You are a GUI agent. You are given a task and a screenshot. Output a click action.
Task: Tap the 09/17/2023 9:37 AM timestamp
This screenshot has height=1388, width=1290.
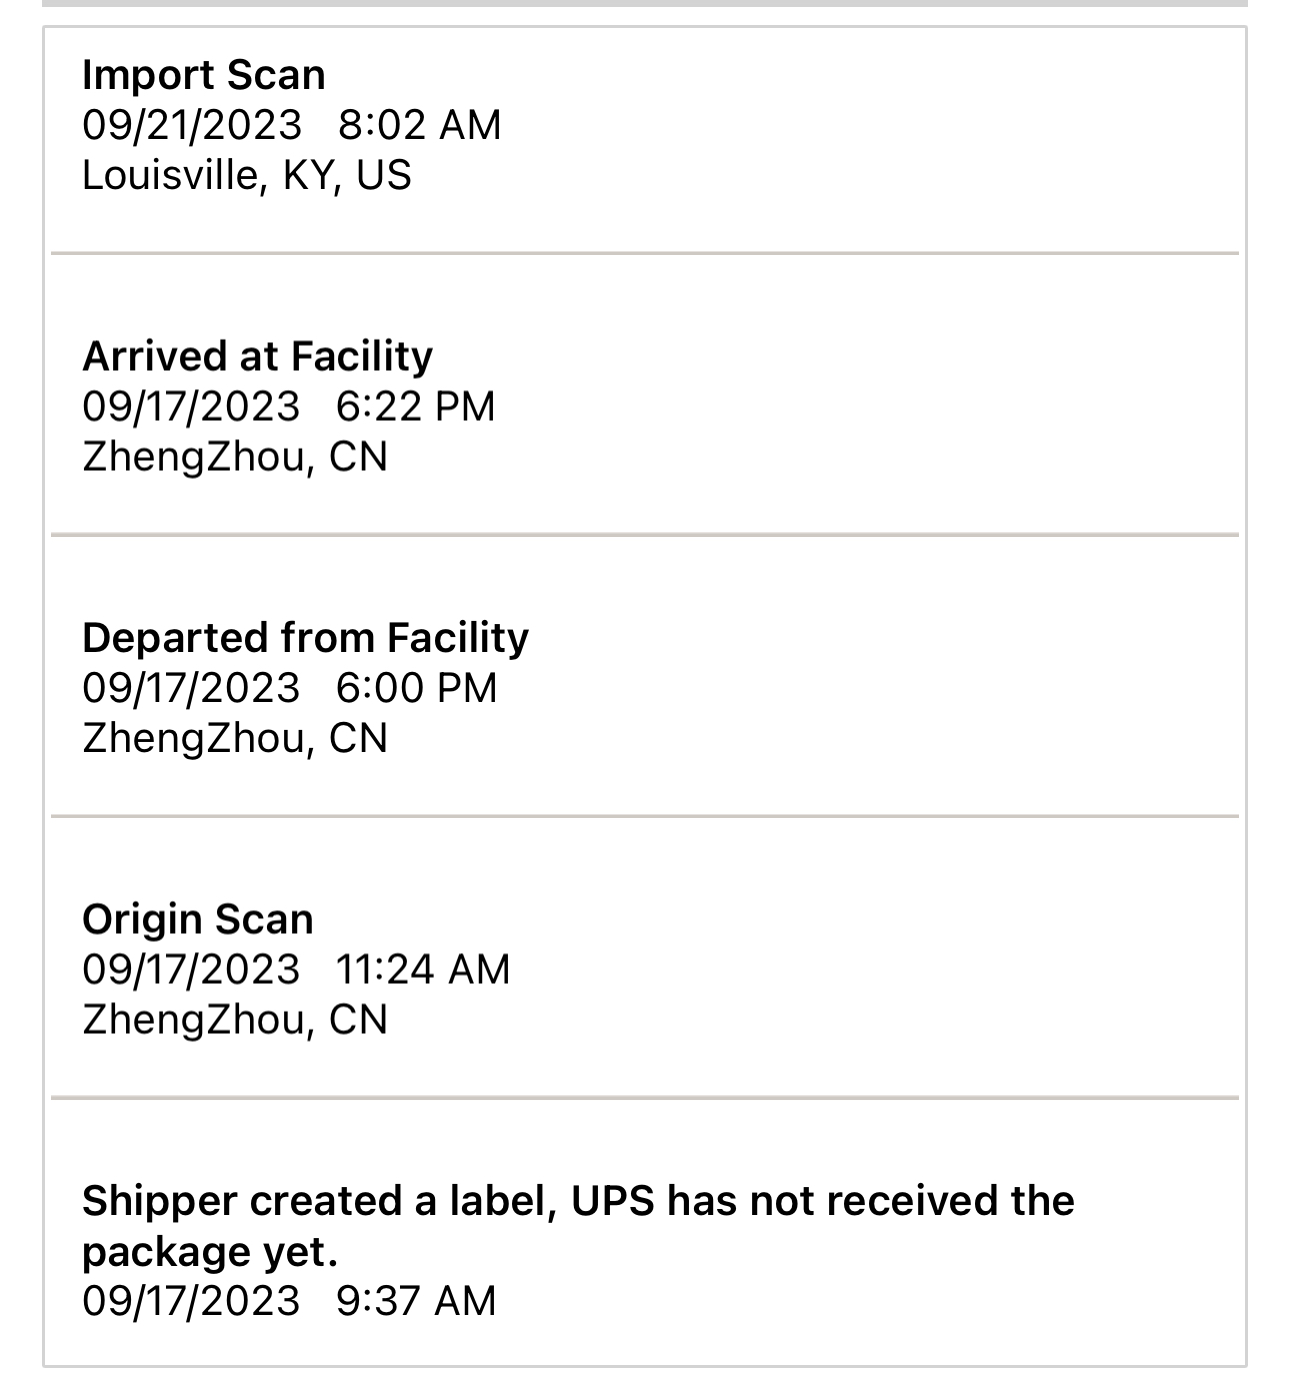289,1301
